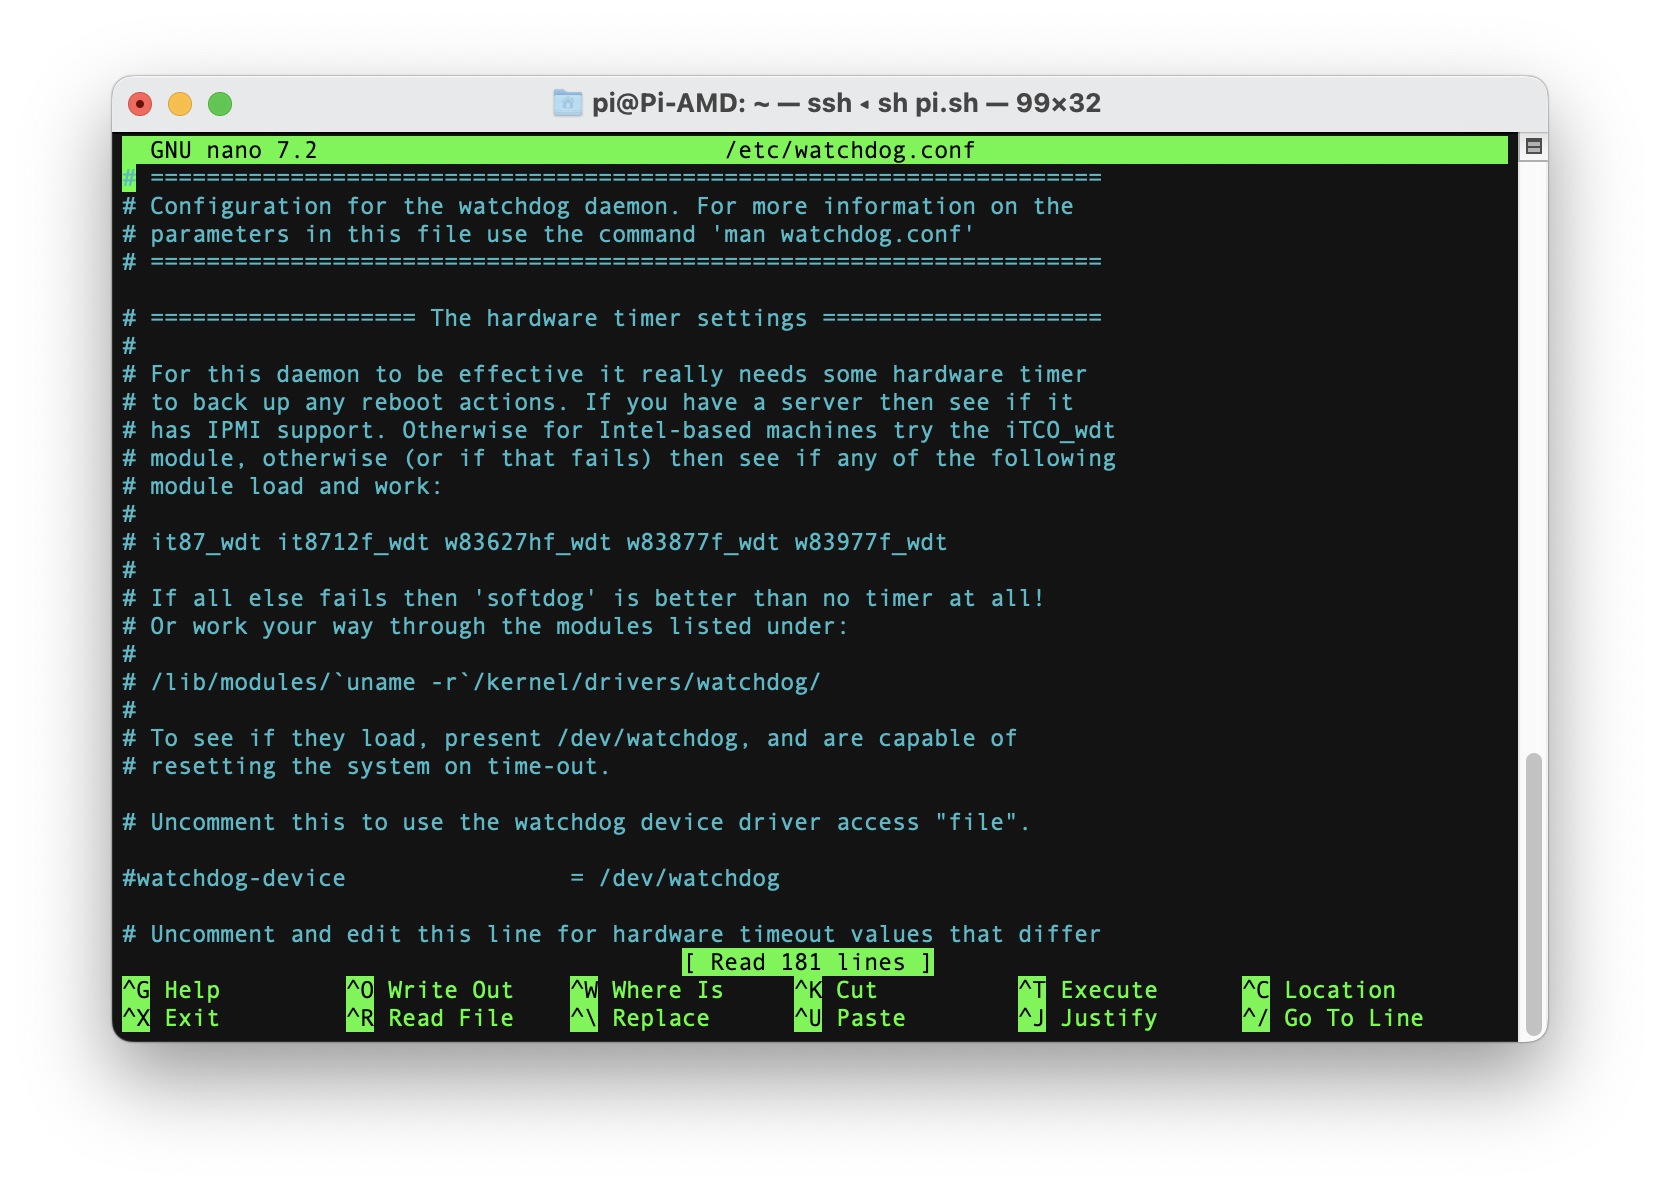This screenshot has width=1660, height=1190.
Task: Click the #watchdog-device configuration line
Action: tap(450, 878)
